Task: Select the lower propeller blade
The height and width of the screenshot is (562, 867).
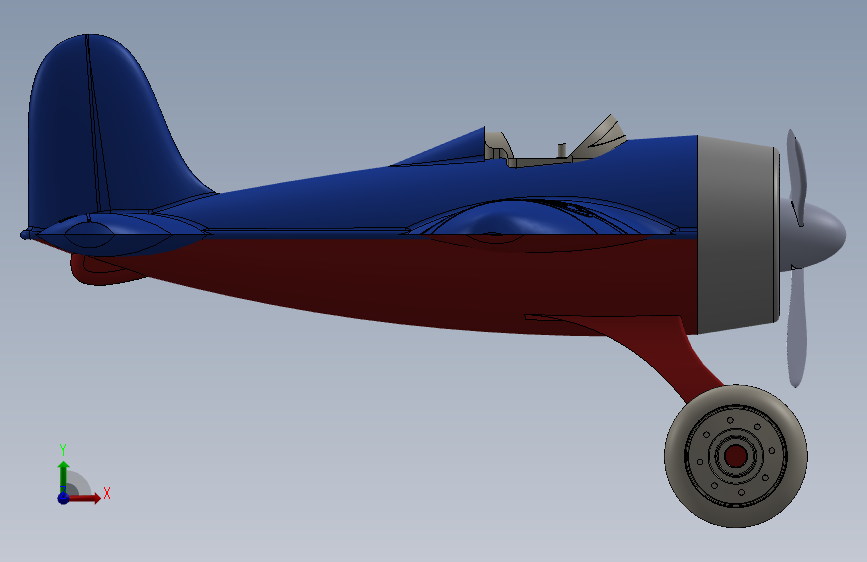Action: pos(797,326)
